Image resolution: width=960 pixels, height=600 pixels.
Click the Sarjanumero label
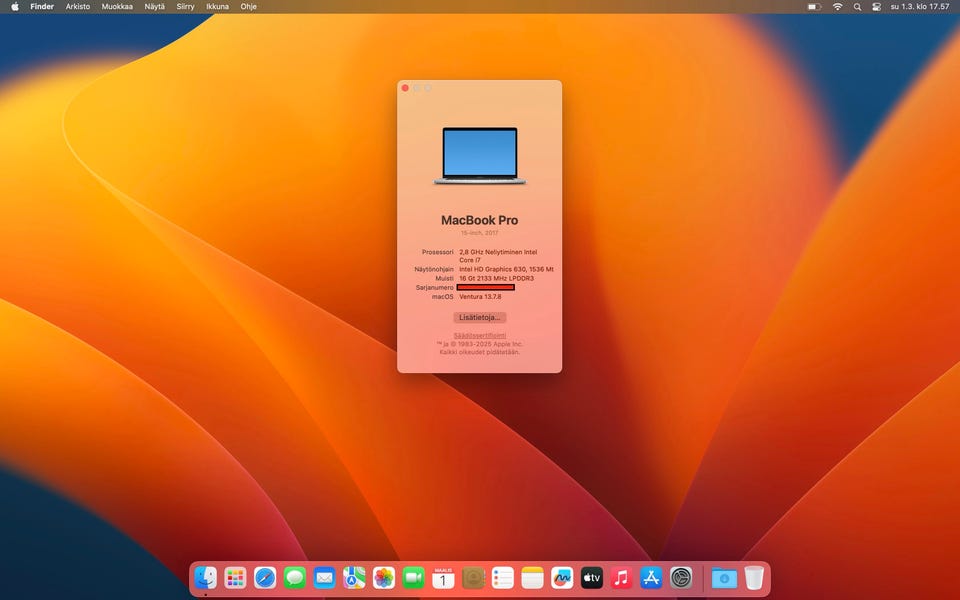pyautogui.click(x=435, y=288)
